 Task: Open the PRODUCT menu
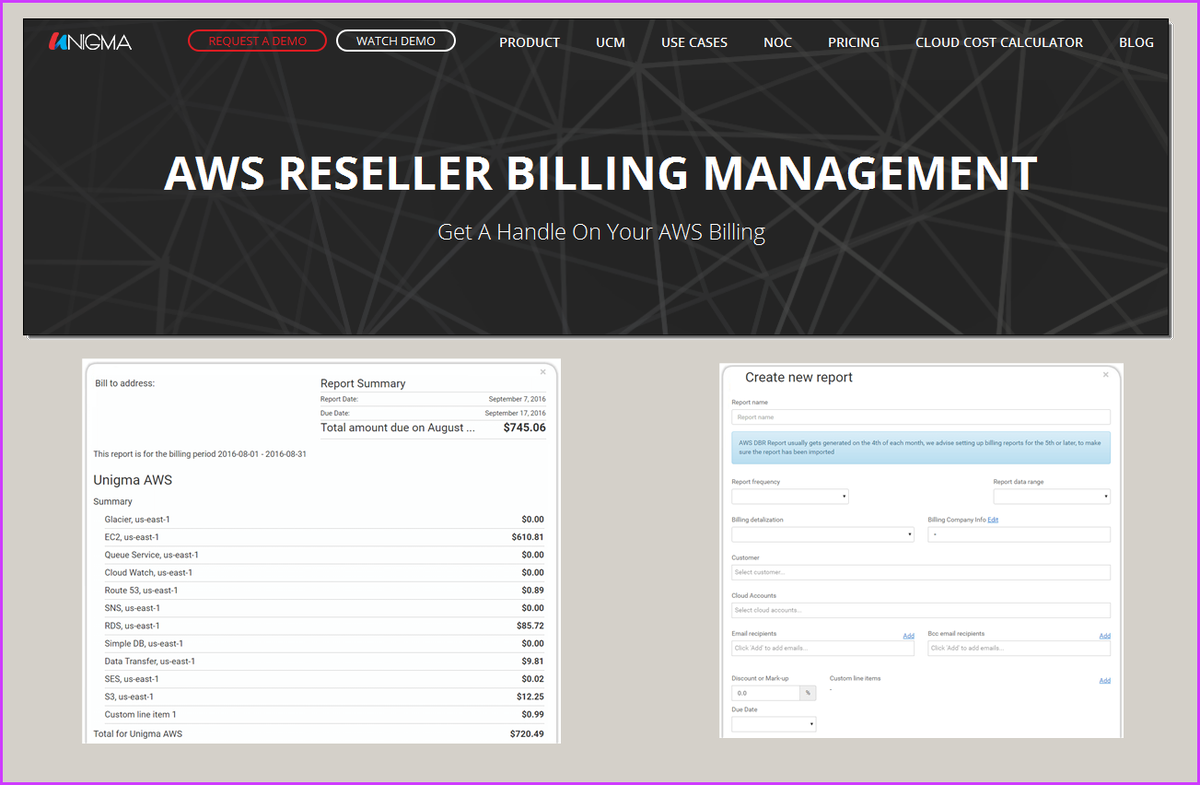pyautogui.click(x=529, y=42)
